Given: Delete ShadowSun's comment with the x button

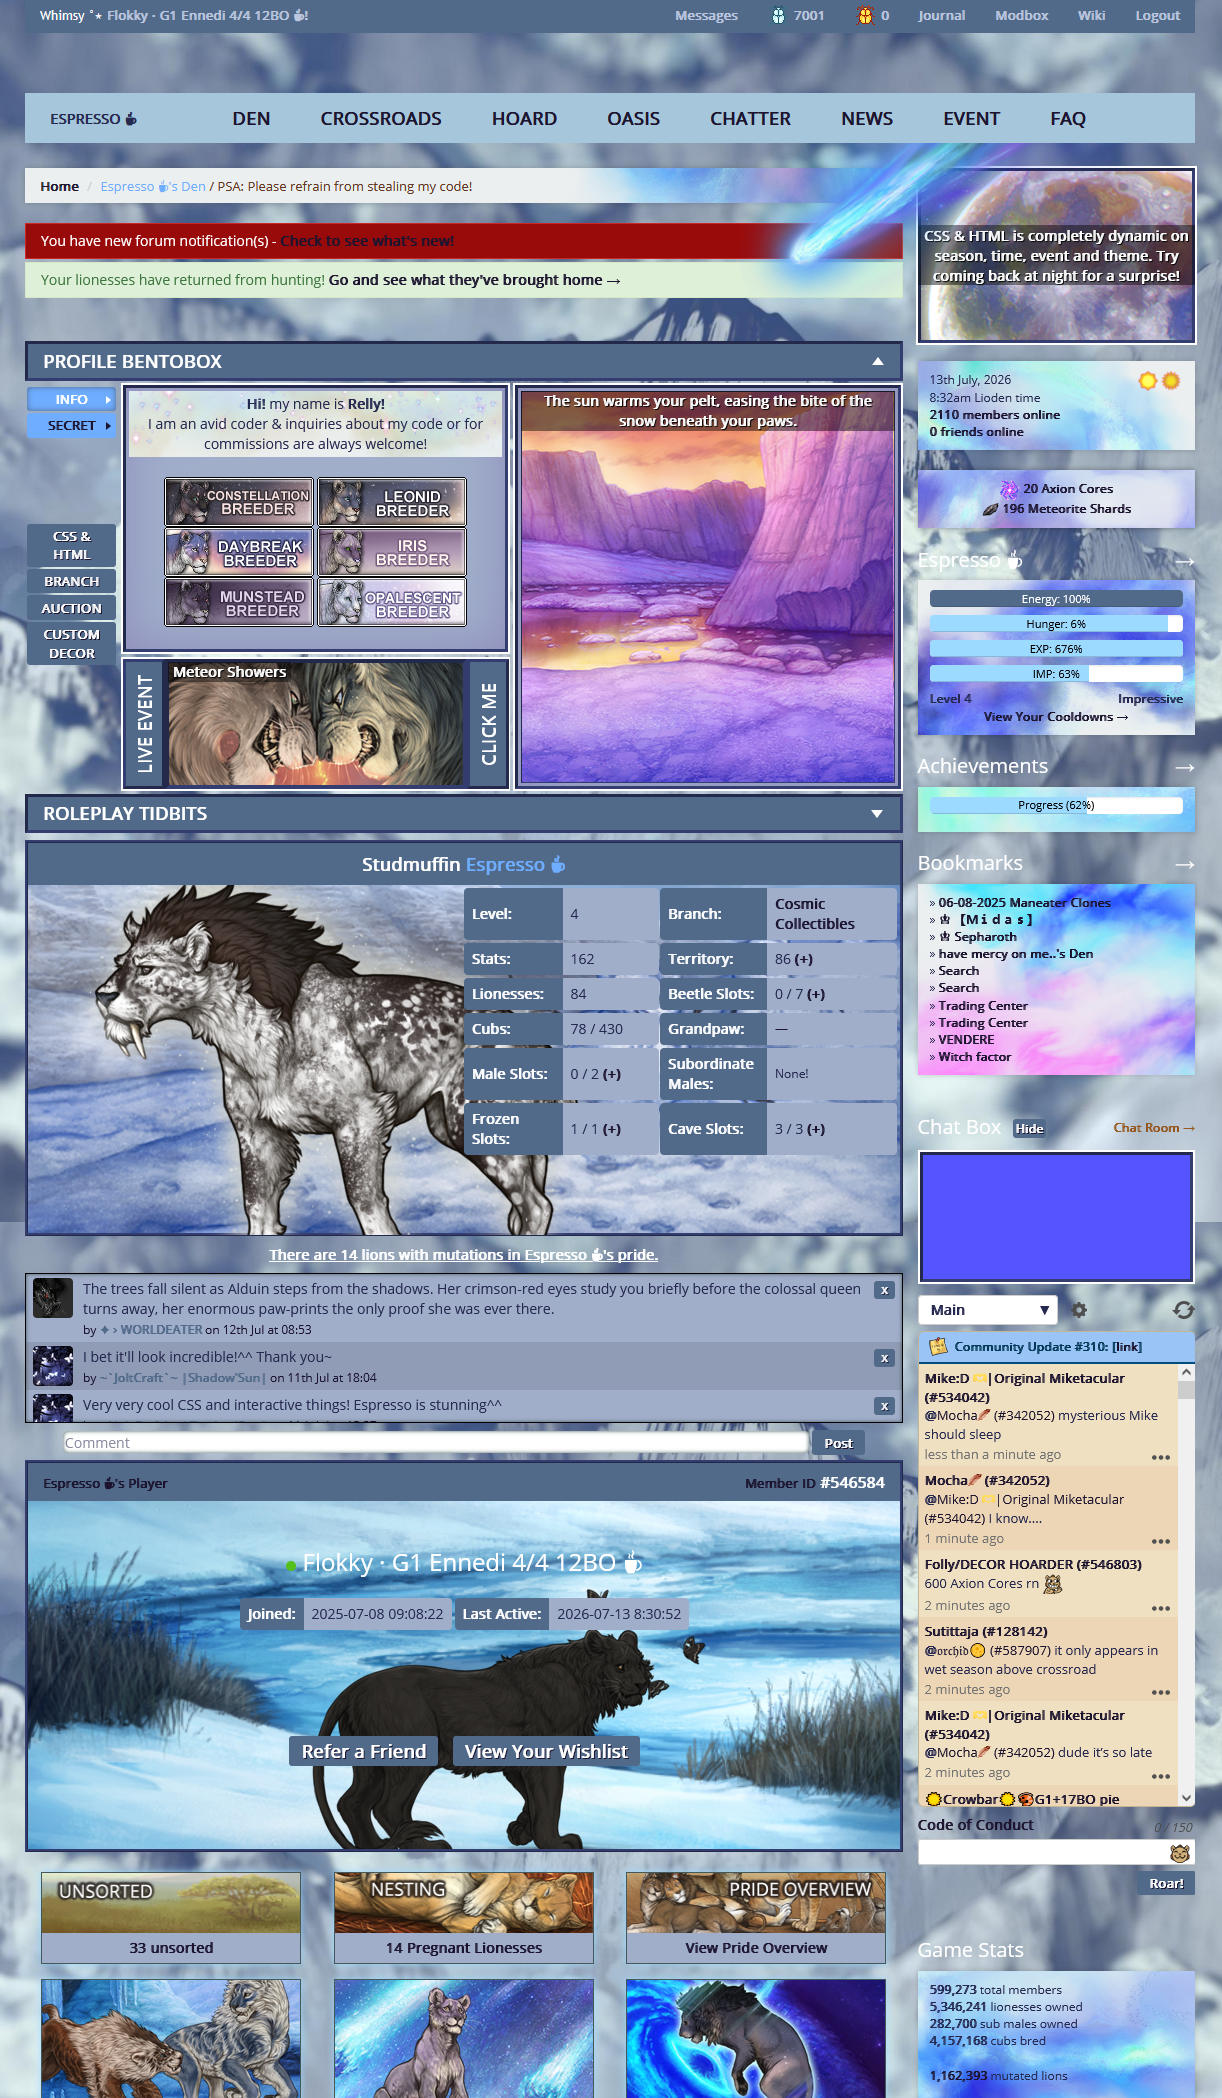Looking at the screenshot, I should coord(884,1358).
